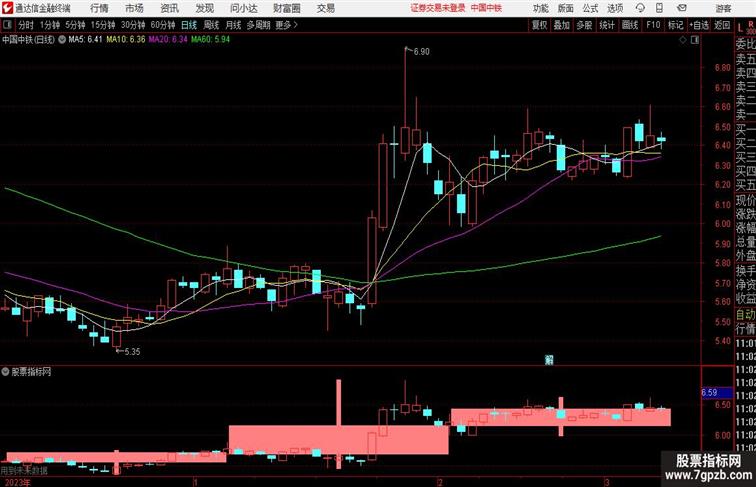Click the 叠加 overlay button

[x=562, y=25]
